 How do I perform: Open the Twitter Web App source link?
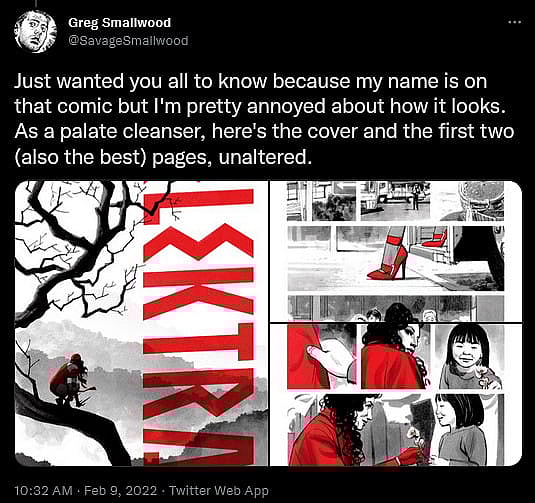point(219,491)
